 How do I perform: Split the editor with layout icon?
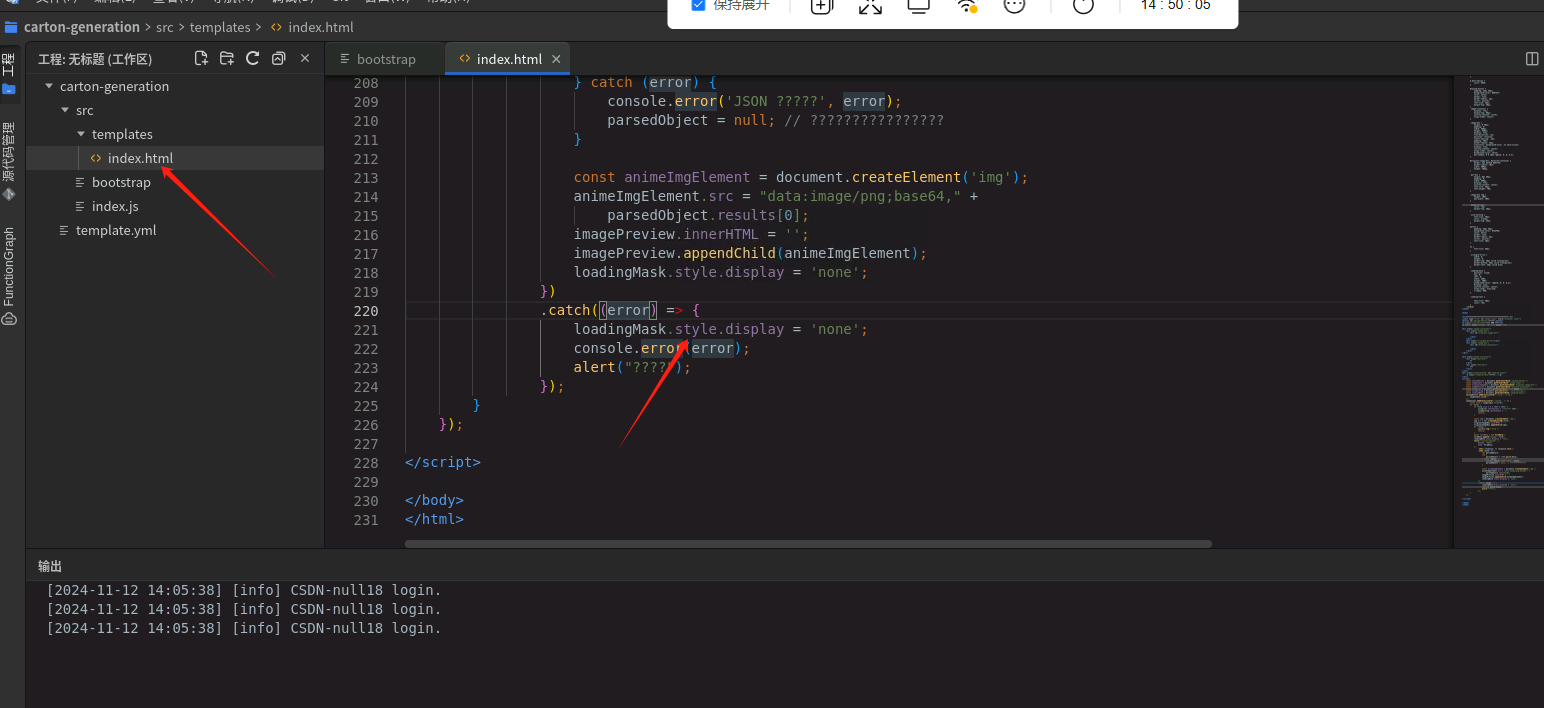(1531, 59)
